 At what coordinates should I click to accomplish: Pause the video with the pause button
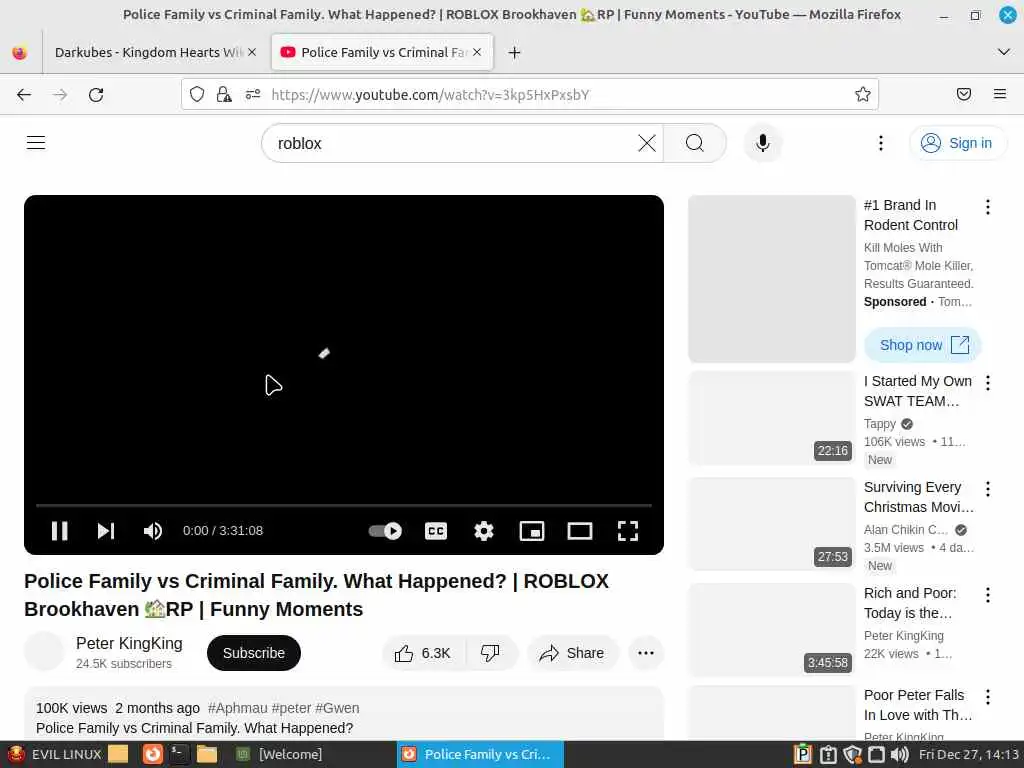tap(59, 531)
